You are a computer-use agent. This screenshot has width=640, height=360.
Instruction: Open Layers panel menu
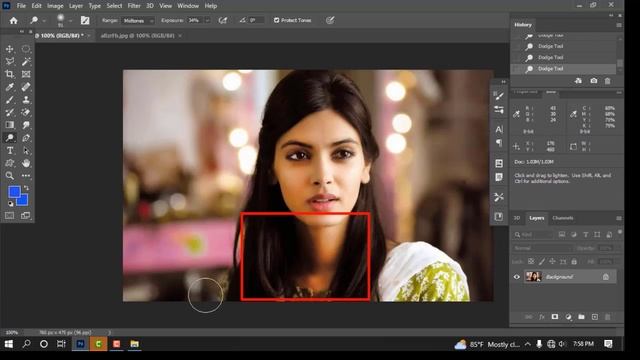point(619,218)
